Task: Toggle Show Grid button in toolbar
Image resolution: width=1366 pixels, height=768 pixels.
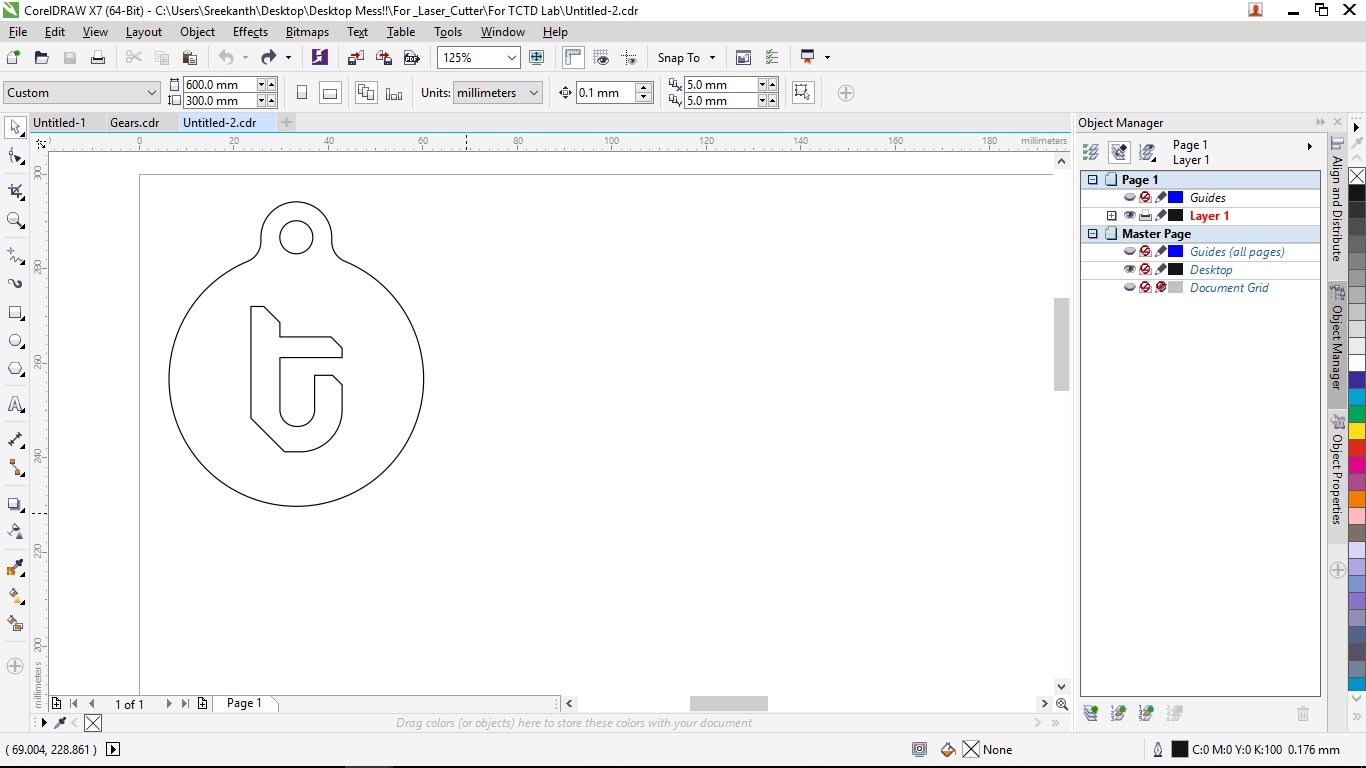Action: click(x=601, y=58)
